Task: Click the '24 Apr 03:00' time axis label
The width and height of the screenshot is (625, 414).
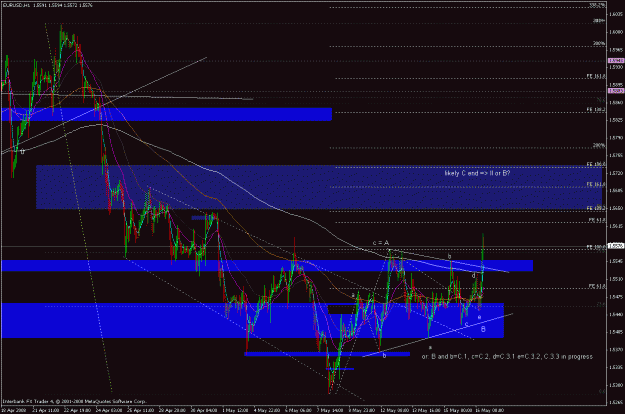Action: coord(109,410)
